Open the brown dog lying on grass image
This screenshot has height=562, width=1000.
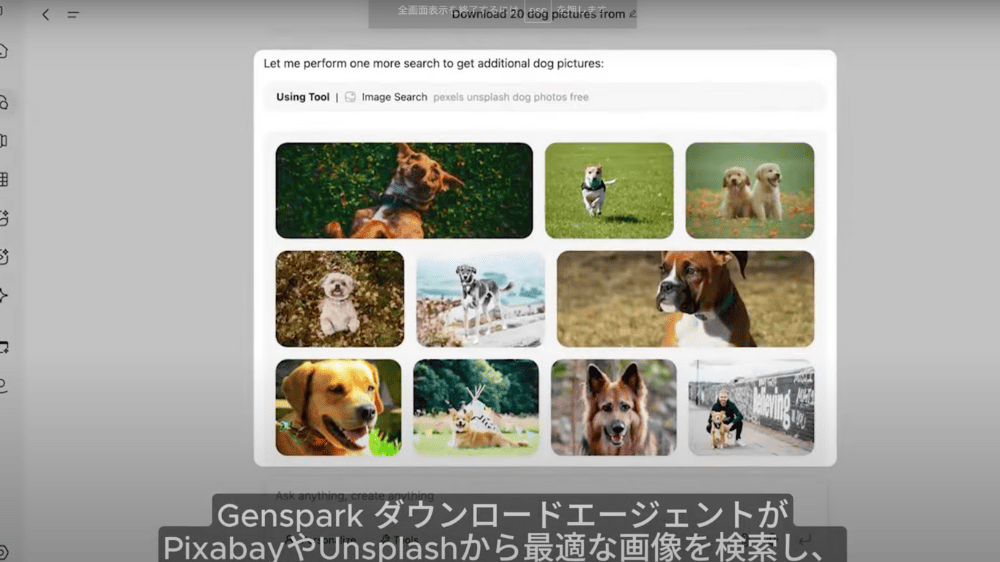[404, 191]
